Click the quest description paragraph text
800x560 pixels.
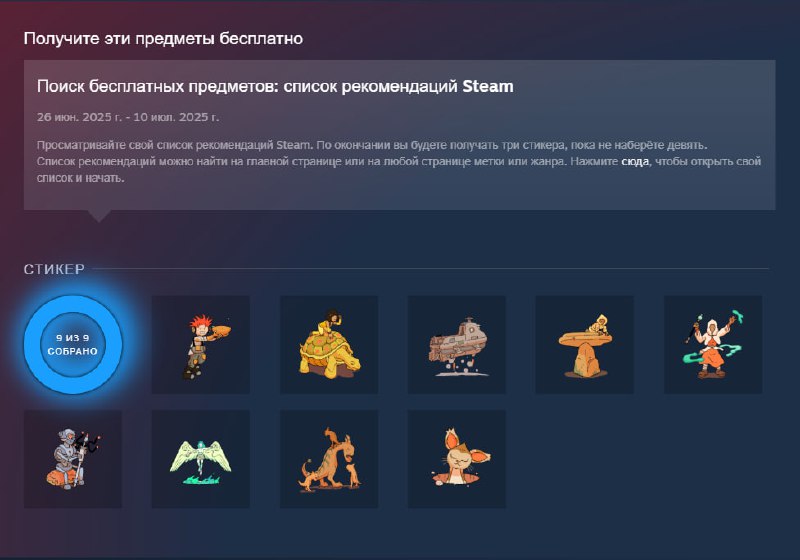click(x=399, y=161)
